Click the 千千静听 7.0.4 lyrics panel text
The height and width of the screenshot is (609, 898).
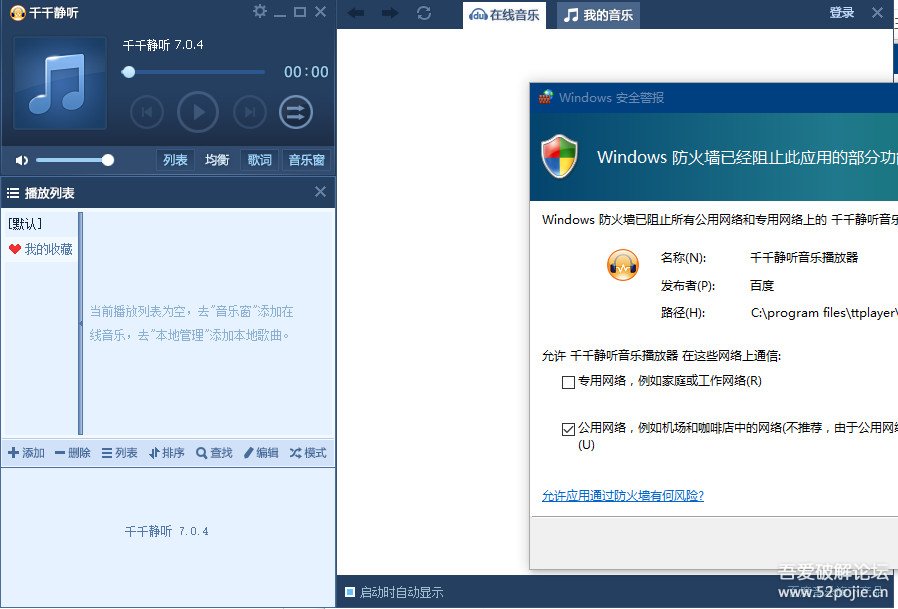coord(167,531)
